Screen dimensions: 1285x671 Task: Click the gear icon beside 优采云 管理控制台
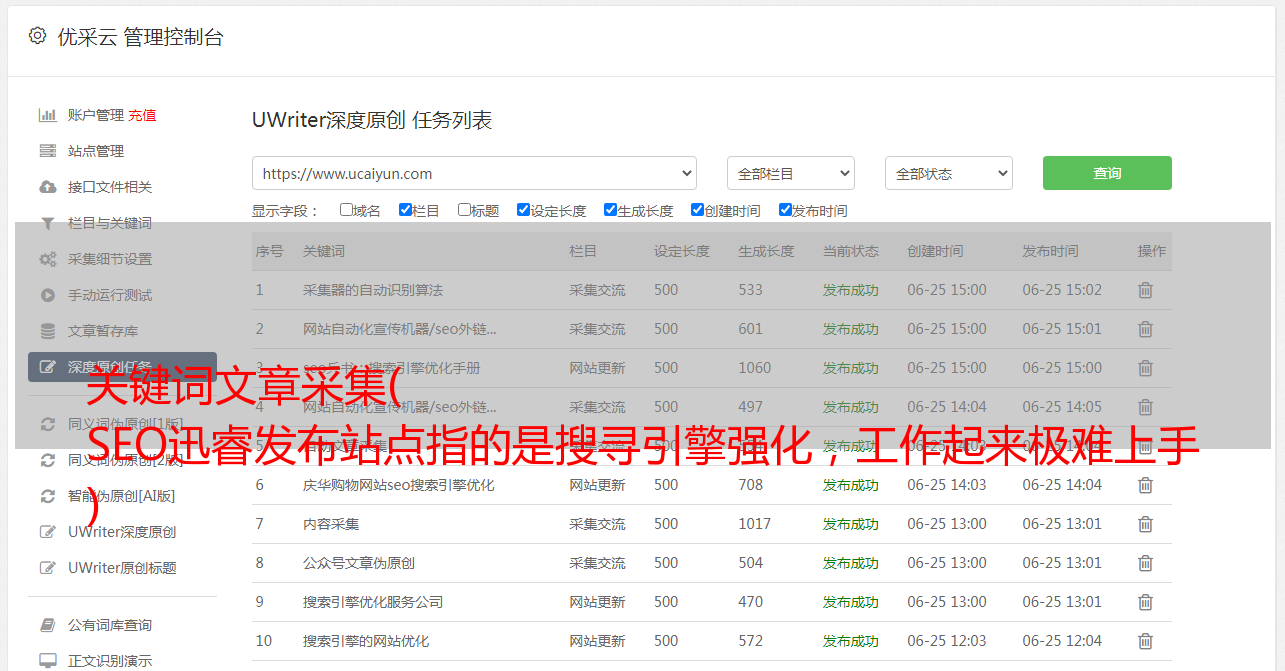37,36
